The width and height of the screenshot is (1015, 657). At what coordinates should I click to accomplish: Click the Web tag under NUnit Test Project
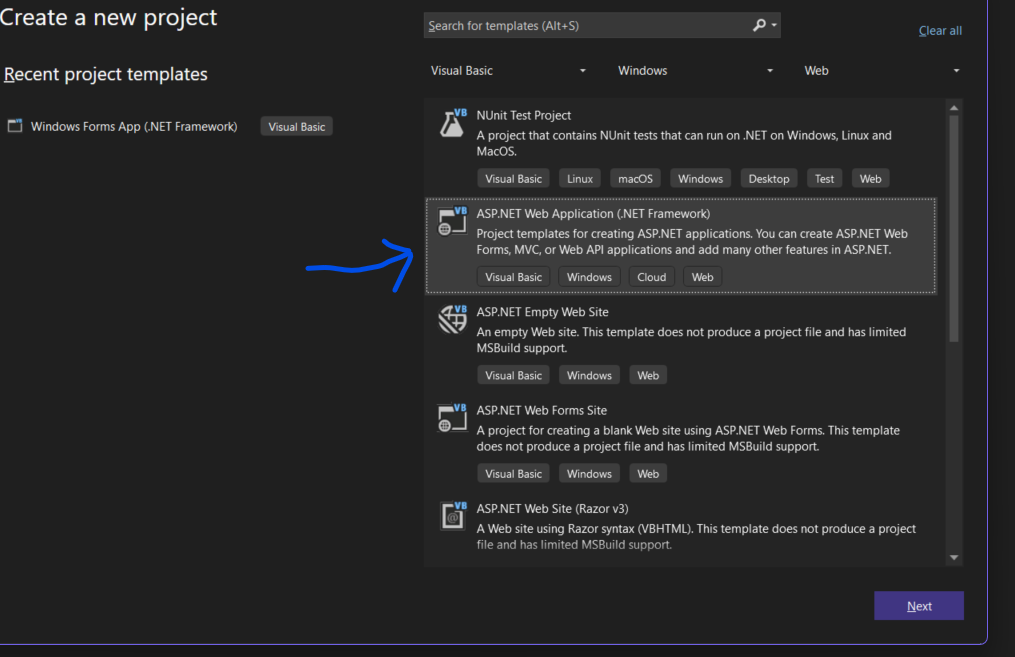870,179
